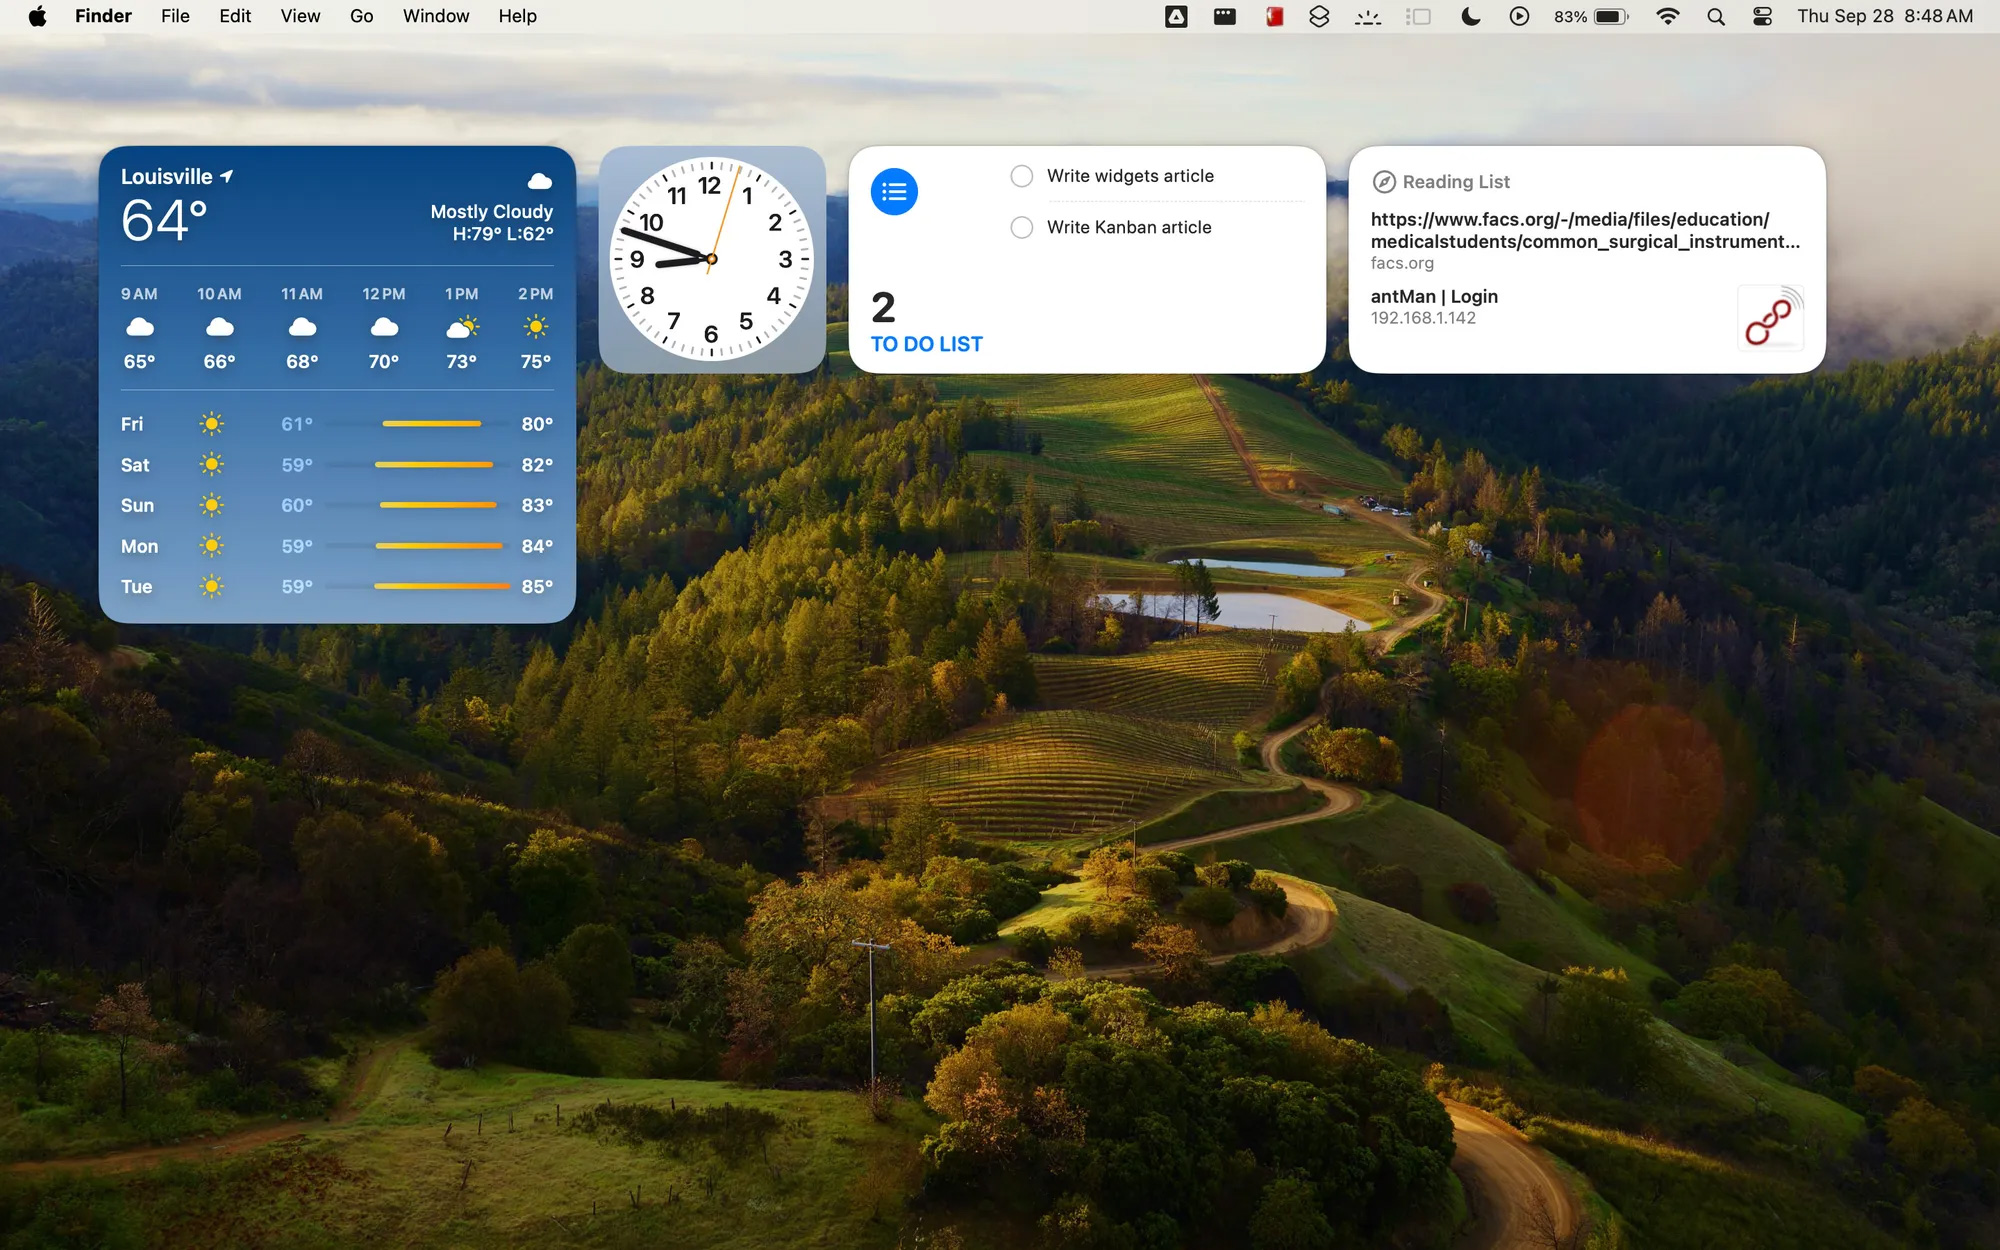Click the date and time in menu bar

click(x=1885, y=16)
